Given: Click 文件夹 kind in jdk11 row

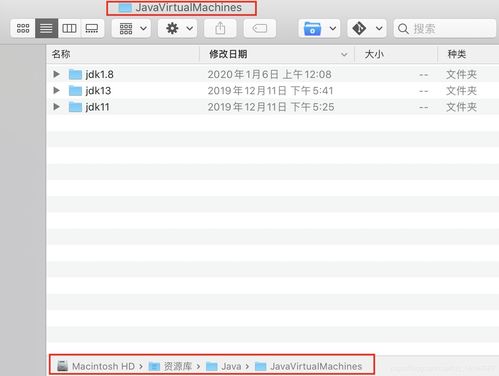Looking at the screenshot, I should point(461,107).
